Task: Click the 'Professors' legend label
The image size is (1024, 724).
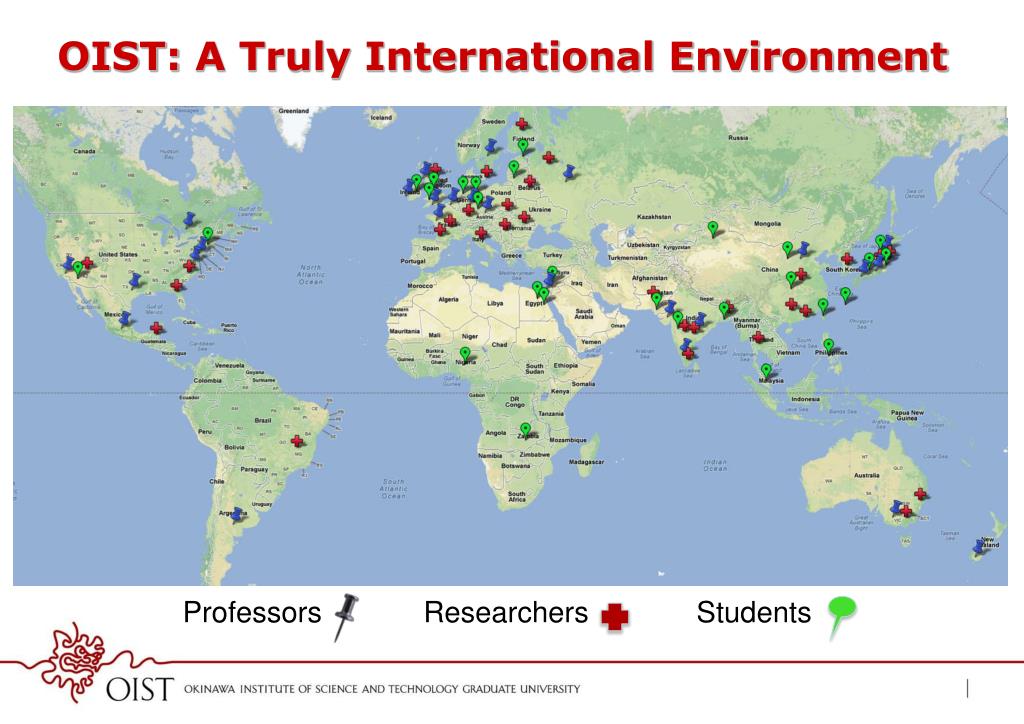Action: [252, 612]
